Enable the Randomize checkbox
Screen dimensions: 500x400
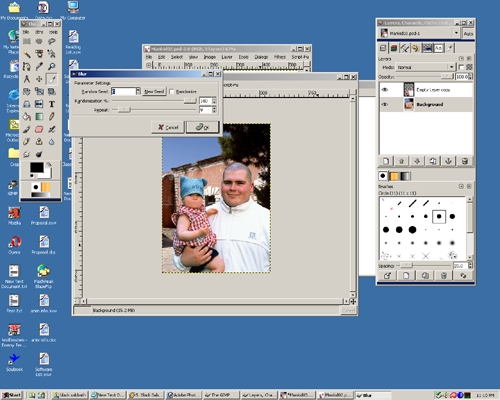(x=172, y=91)
